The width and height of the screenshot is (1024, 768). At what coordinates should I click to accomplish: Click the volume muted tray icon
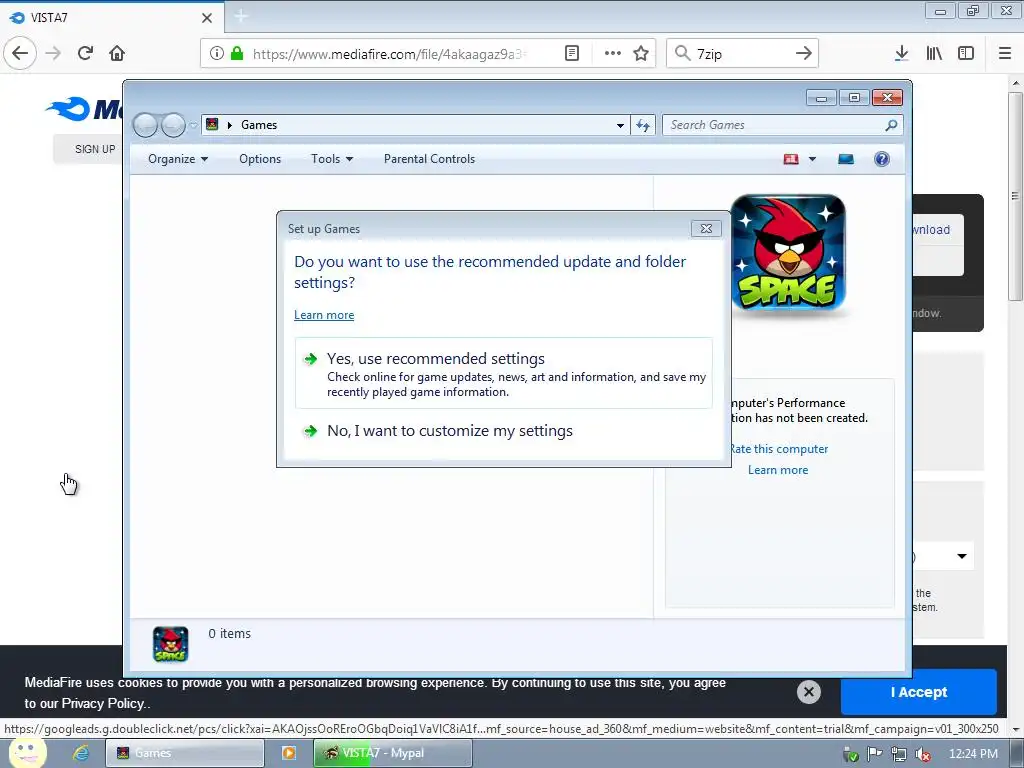[923, 754]
